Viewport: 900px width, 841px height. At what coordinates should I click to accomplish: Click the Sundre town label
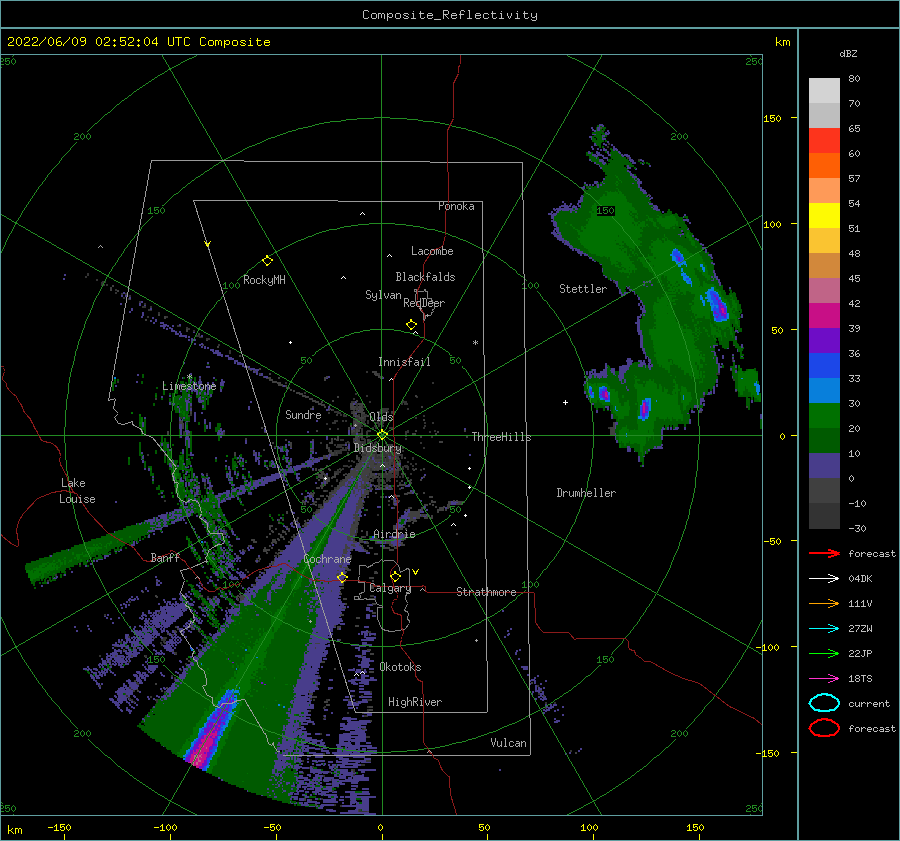tap(303, 414)
